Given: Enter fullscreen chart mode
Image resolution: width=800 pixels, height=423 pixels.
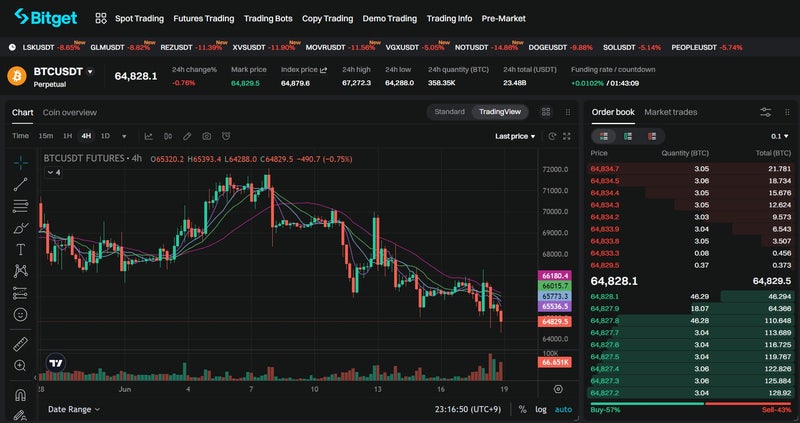Looking at the screenshot, I should pyautogui.click(x=567, y=136).
